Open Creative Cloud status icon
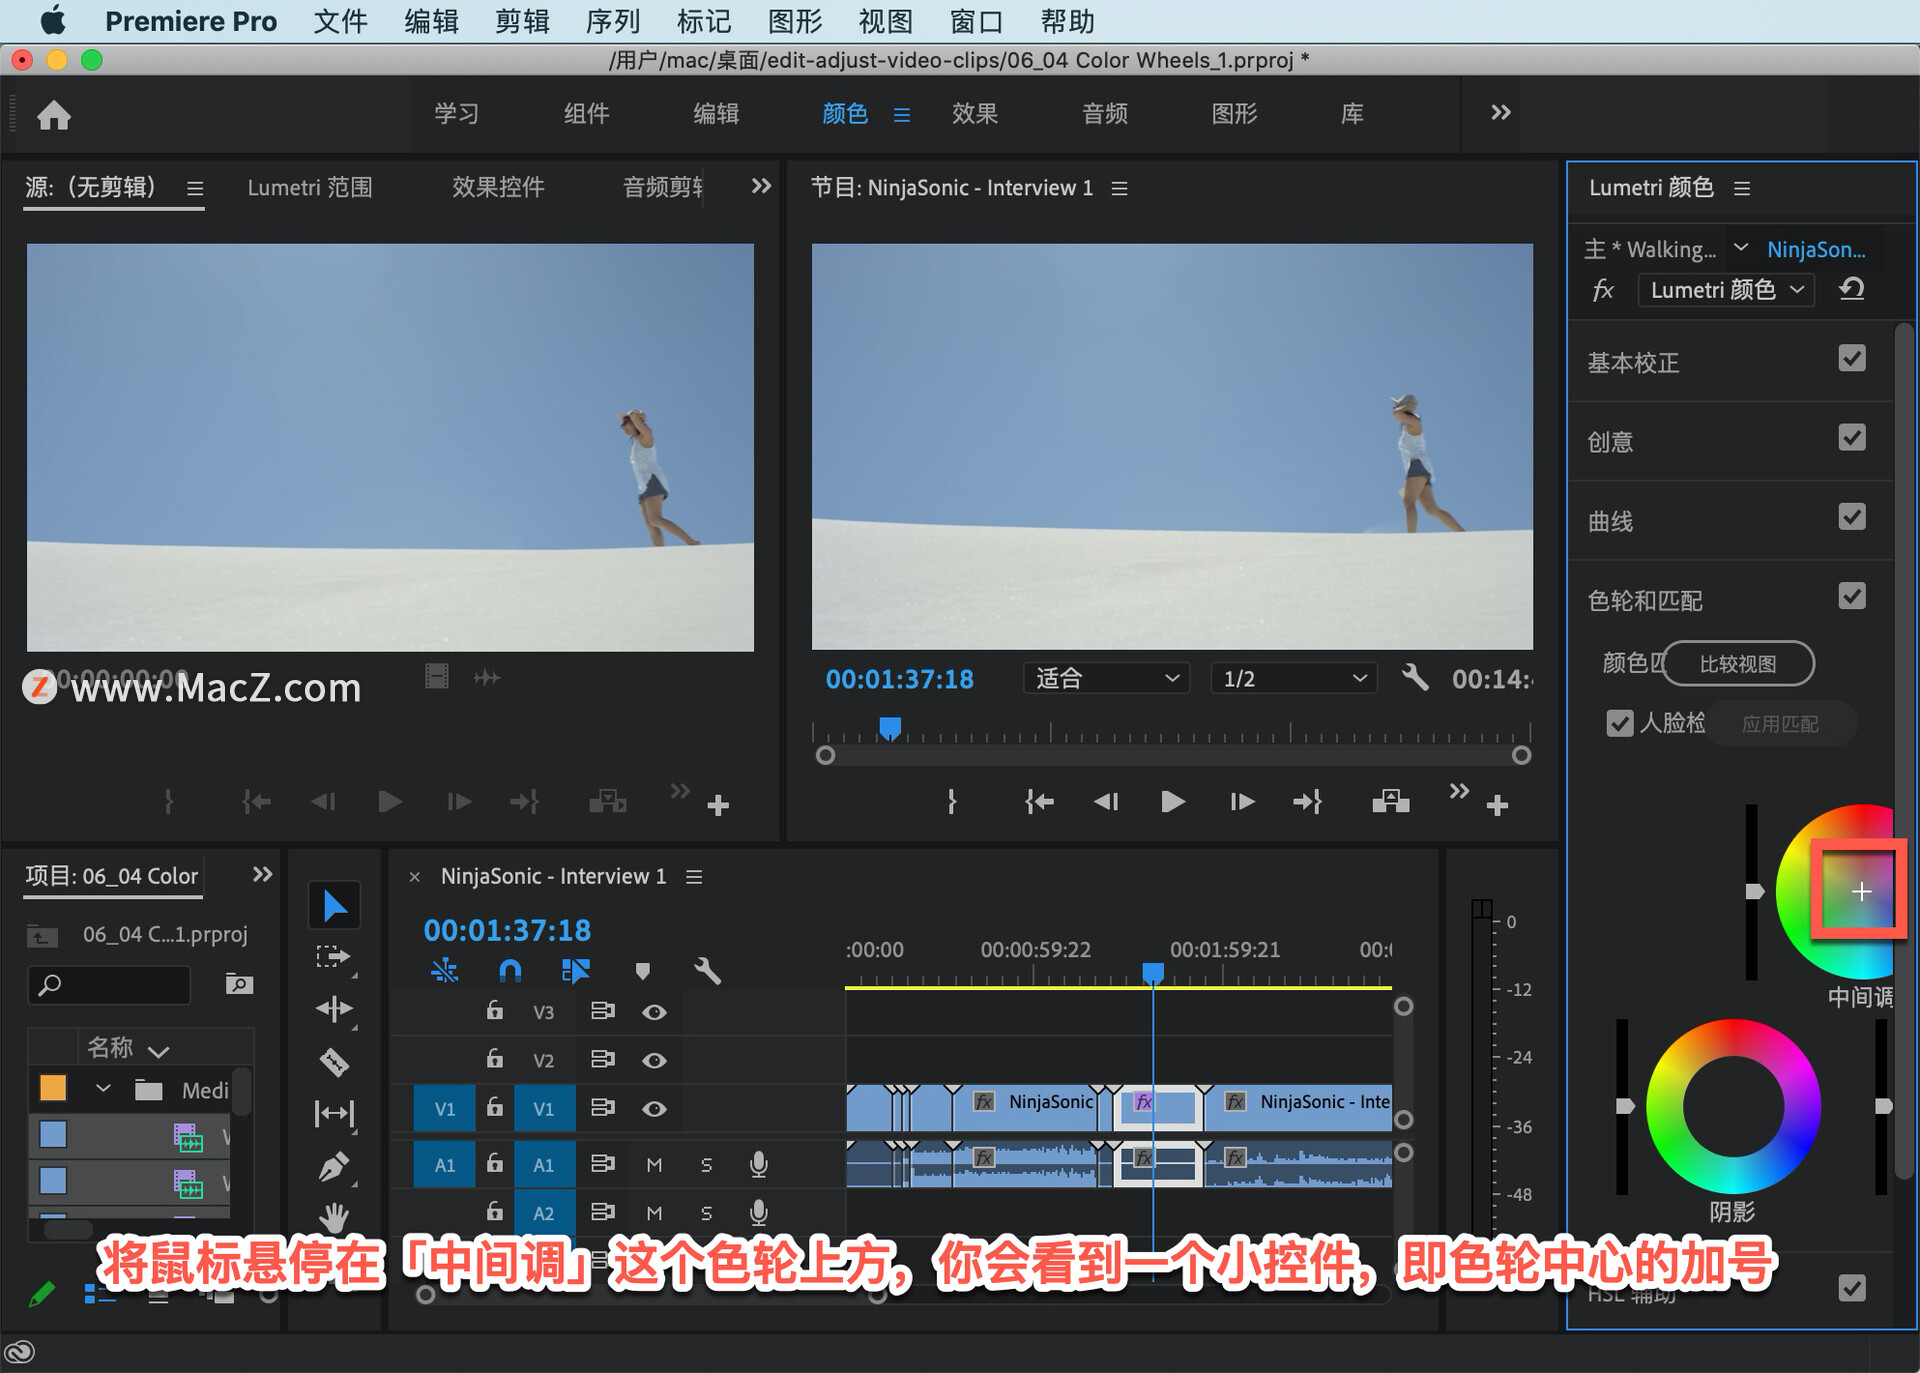The height and width of the screenshot is (1373, 1920). tap(20, 1352)
